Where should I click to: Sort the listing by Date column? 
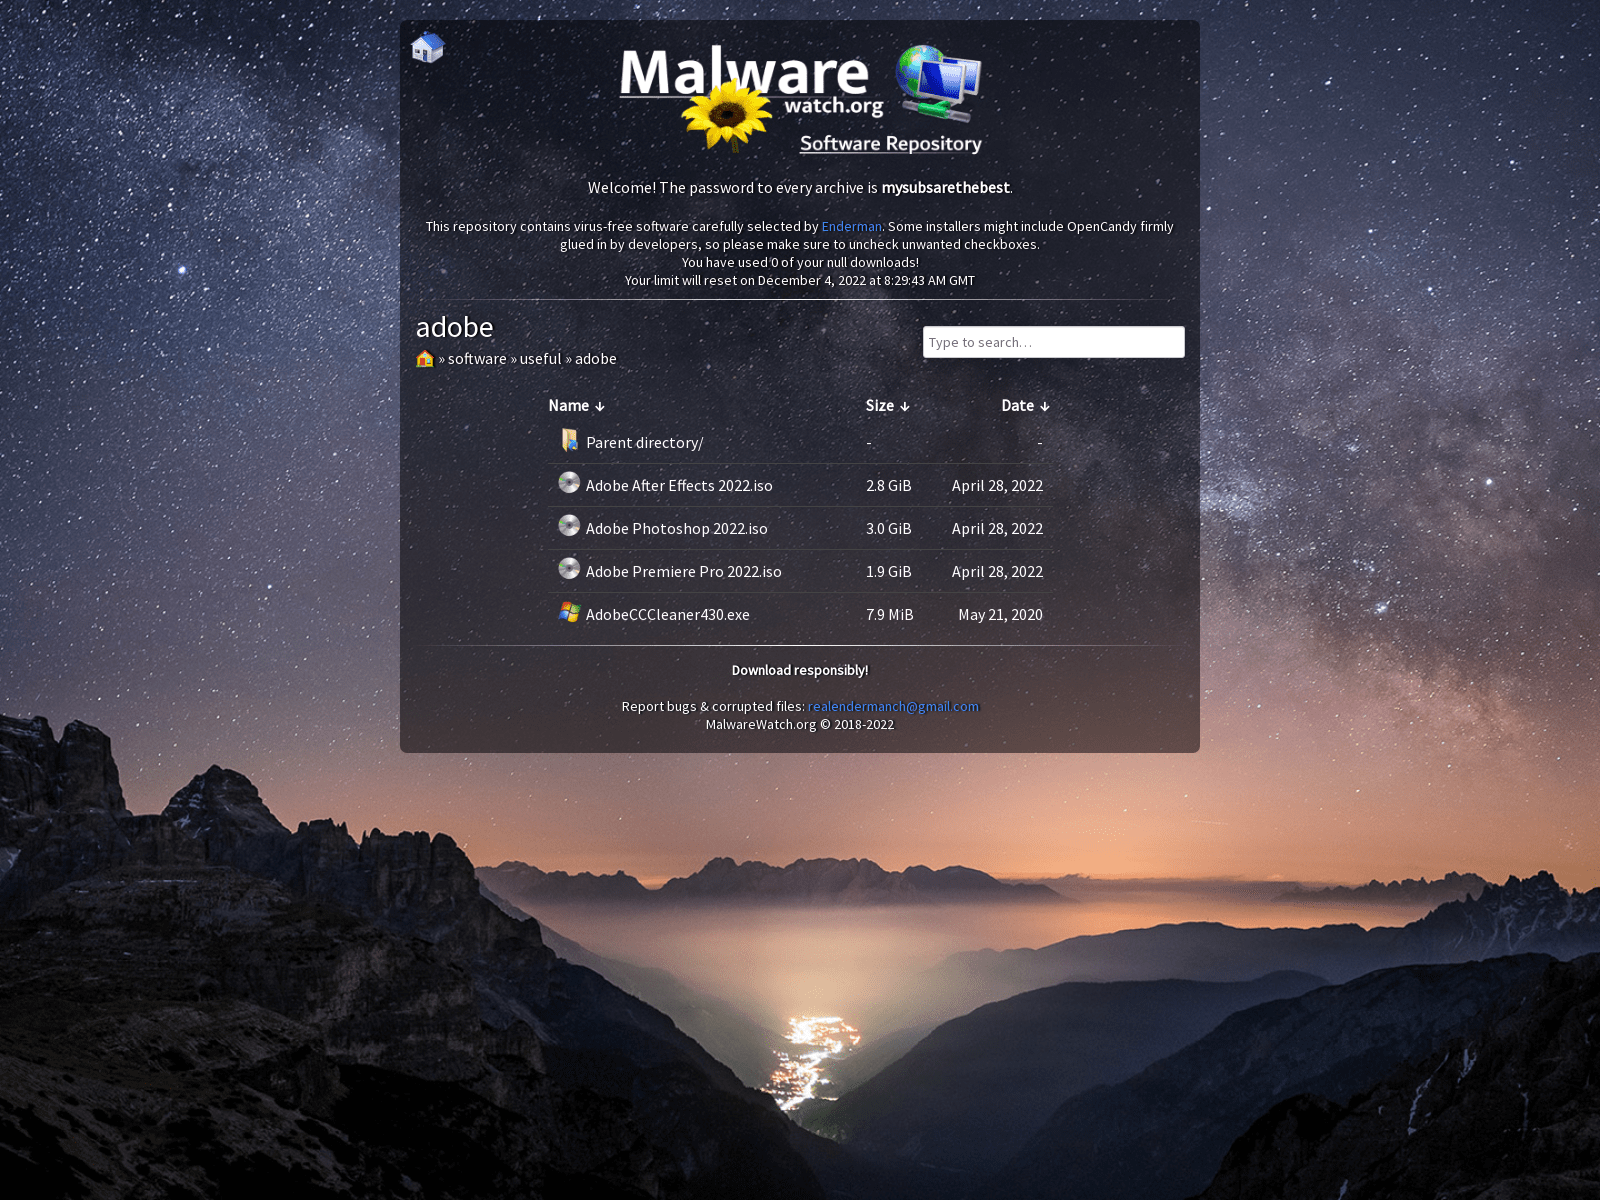tap(1026, 406)
